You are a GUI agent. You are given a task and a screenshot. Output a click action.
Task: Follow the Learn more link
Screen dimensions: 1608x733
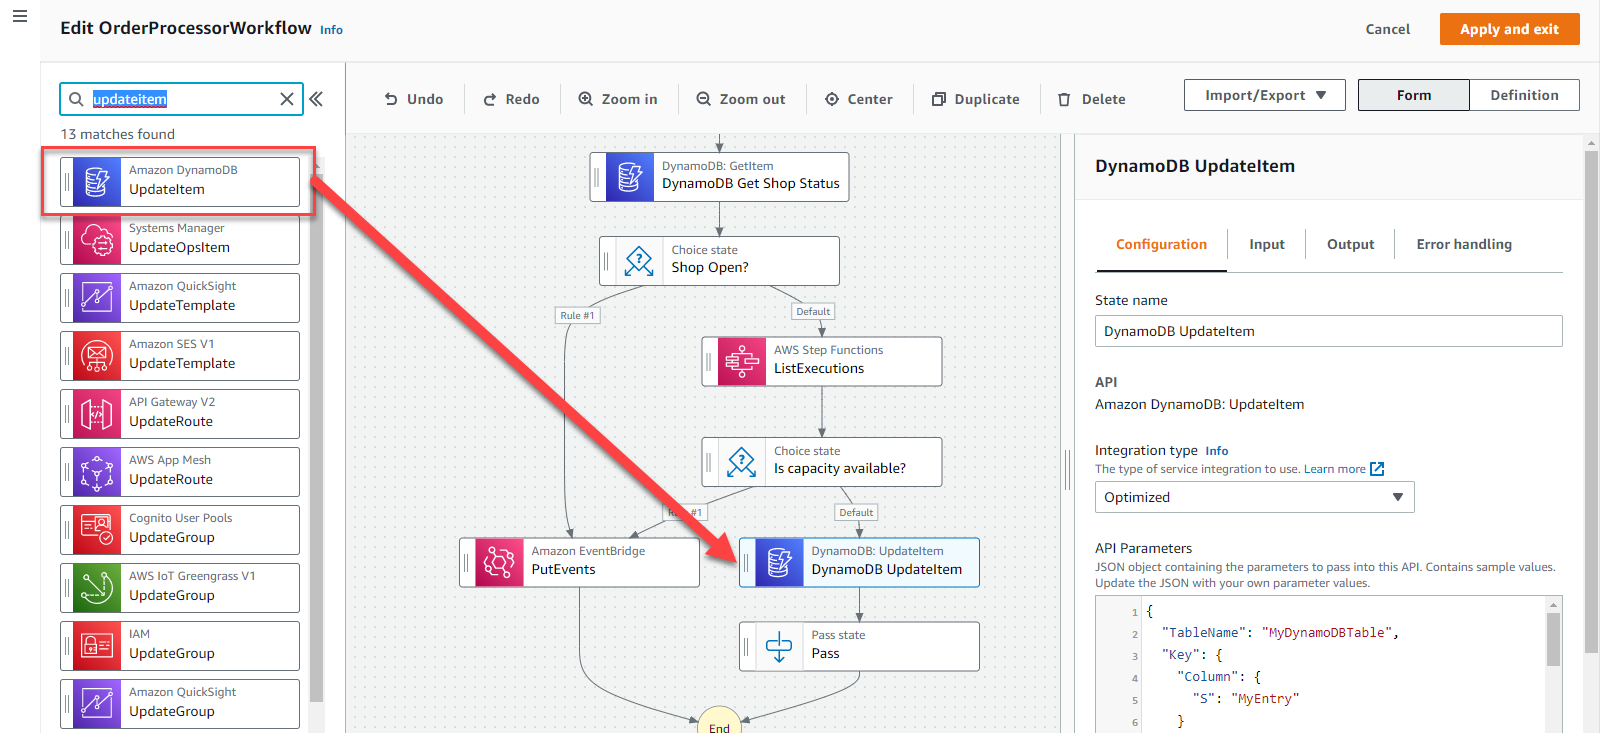tap(1334, 469)
